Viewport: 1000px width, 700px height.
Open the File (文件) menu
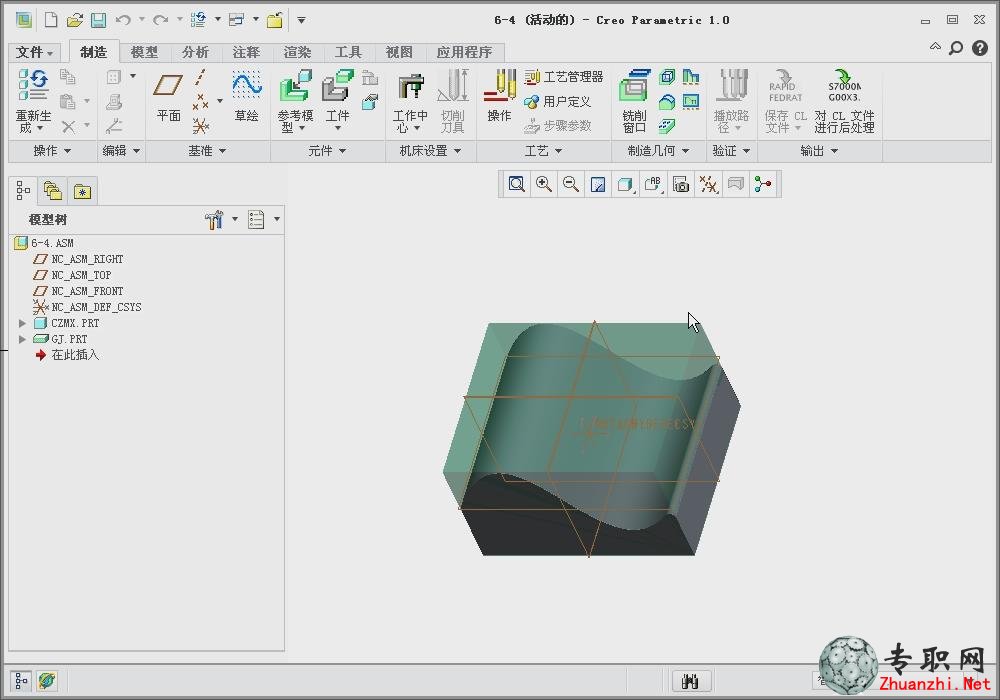pos(34,52)
